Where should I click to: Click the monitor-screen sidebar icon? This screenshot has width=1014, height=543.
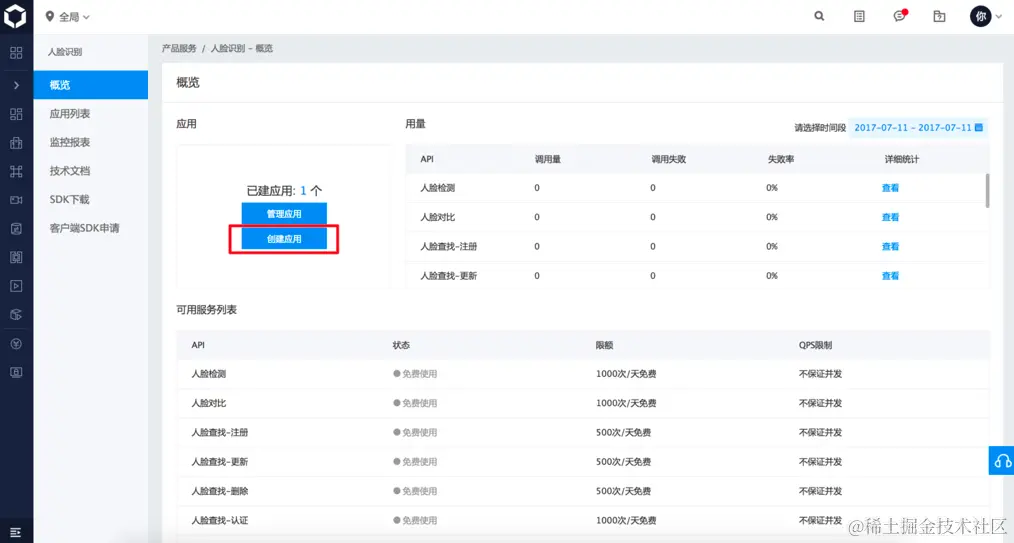click(16, 372)
